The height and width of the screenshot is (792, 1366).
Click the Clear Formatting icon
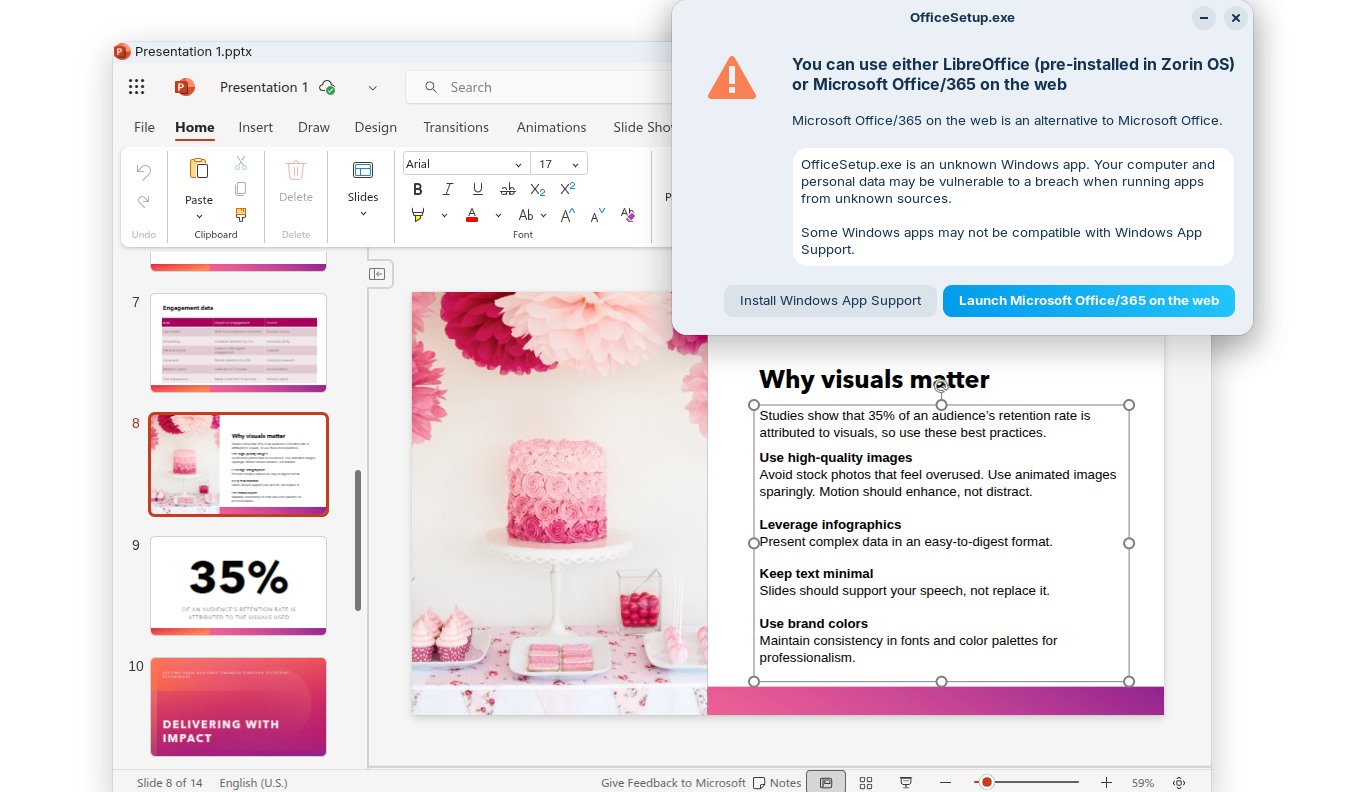pyautogui.click(x=627, y=214)
